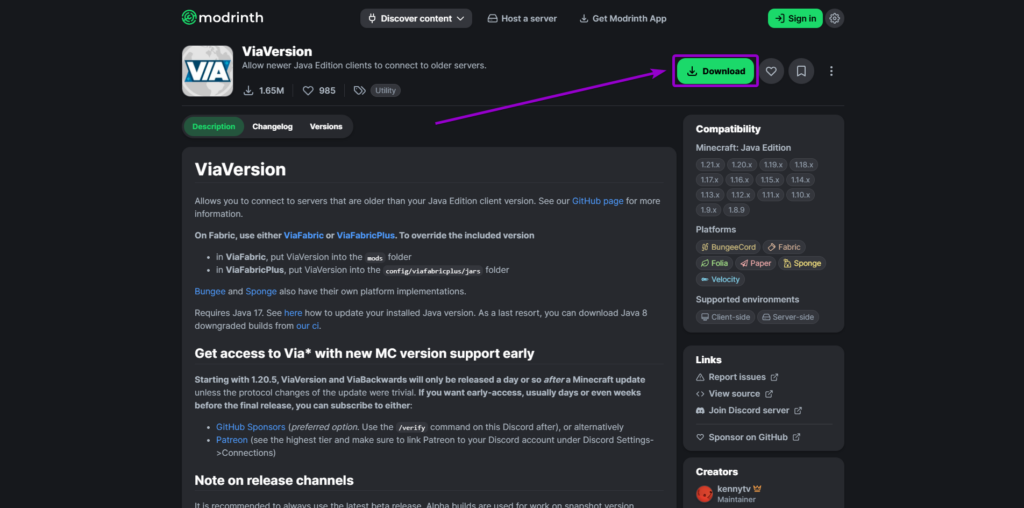This screenshot has width=1024, height=508.
Task: Select the 1.17.x version tag
Action: click(709, 180)
